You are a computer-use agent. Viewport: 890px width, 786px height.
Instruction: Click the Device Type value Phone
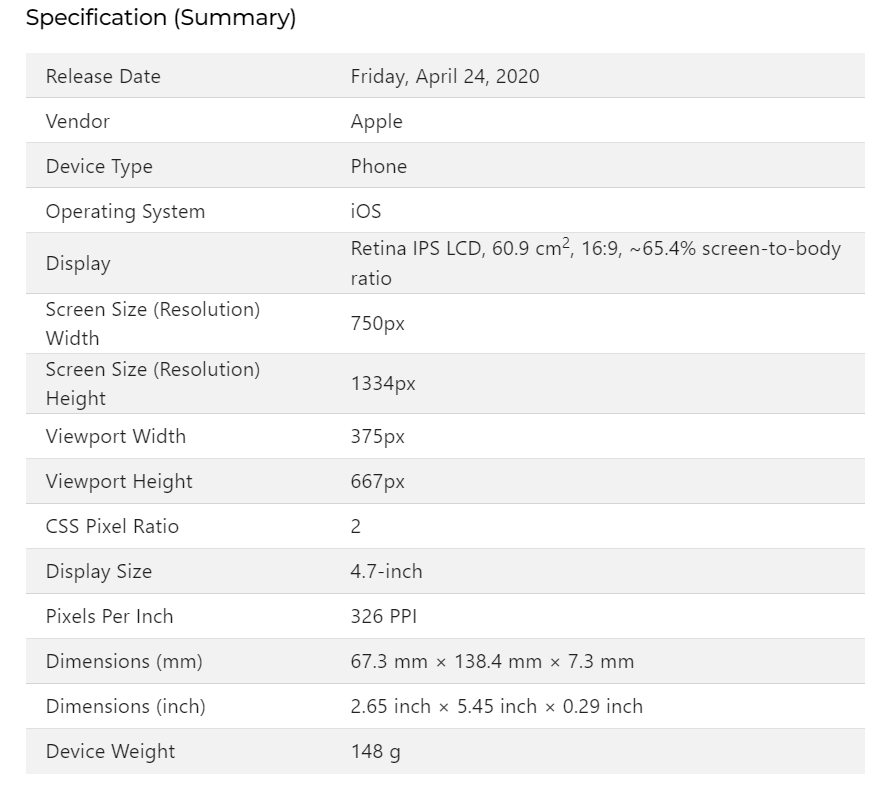(379, 166)
